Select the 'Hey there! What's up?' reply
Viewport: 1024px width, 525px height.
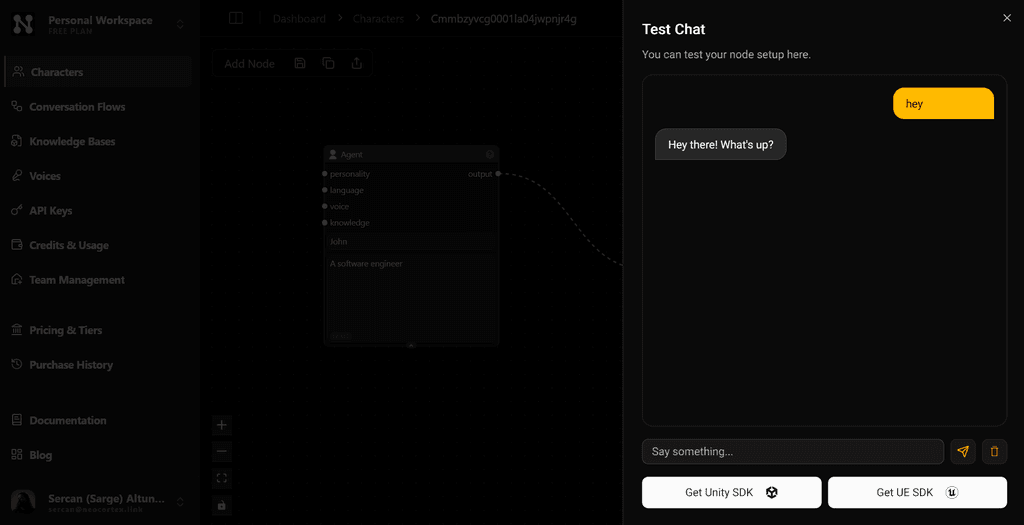click(720, 144)
